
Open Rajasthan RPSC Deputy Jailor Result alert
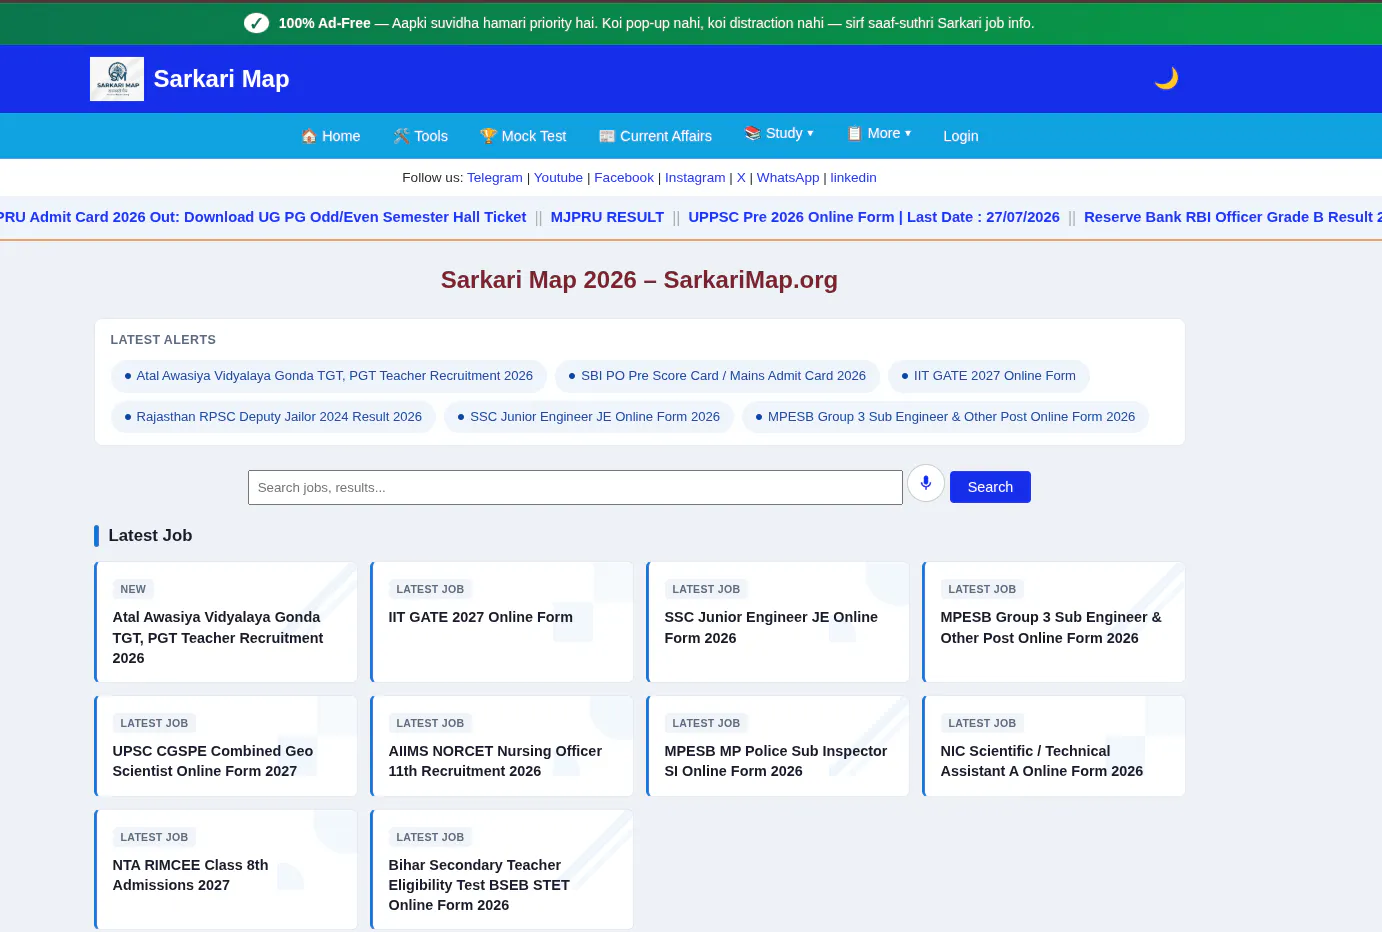click(273, 417)
